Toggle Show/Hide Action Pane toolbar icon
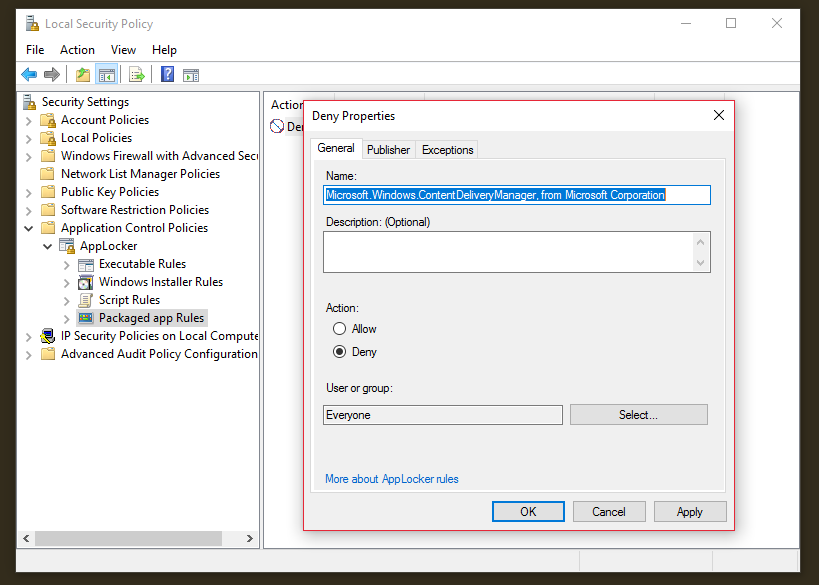 click(x=191, y=75)
